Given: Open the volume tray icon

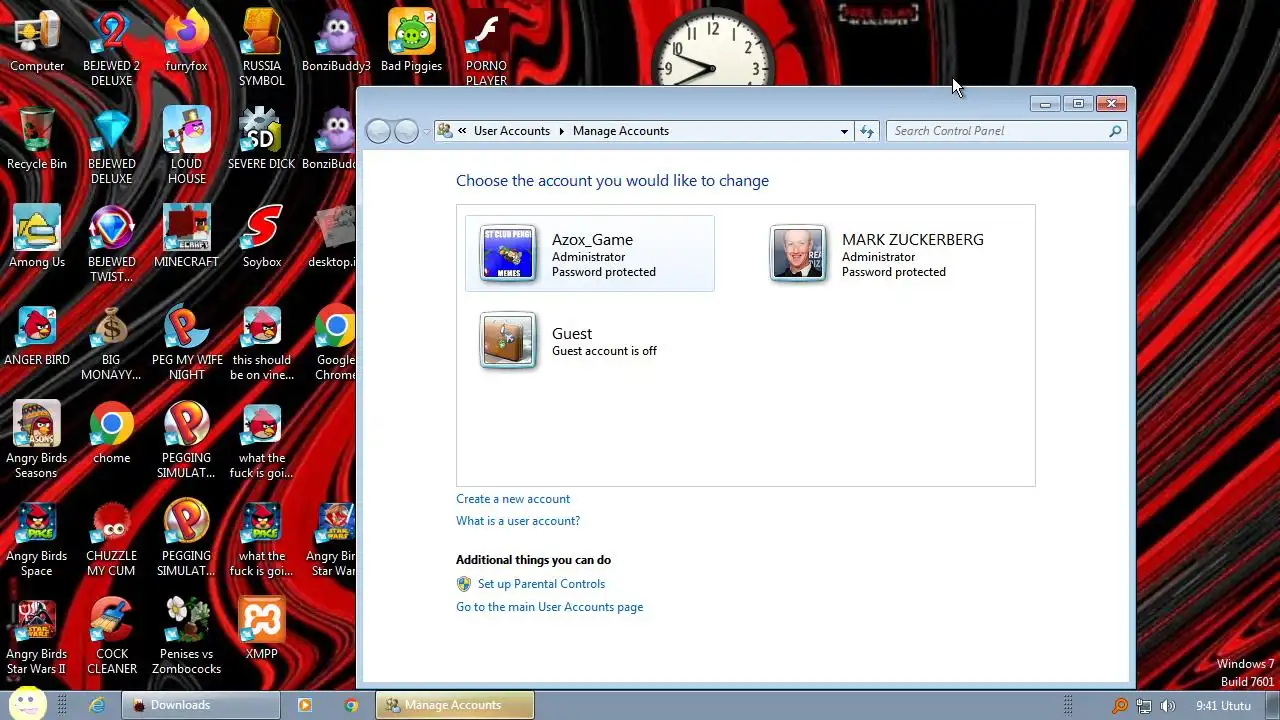Looking at the screenshot, I should [x=1167, y=706].
